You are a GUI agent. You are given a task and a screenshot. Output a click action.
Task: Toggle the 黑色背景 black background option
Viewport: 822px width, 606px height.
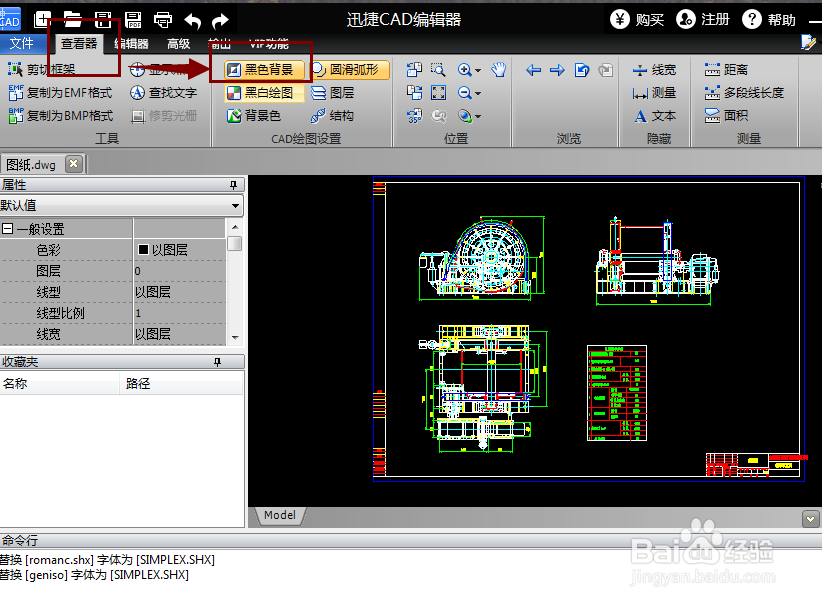point(265,70)
